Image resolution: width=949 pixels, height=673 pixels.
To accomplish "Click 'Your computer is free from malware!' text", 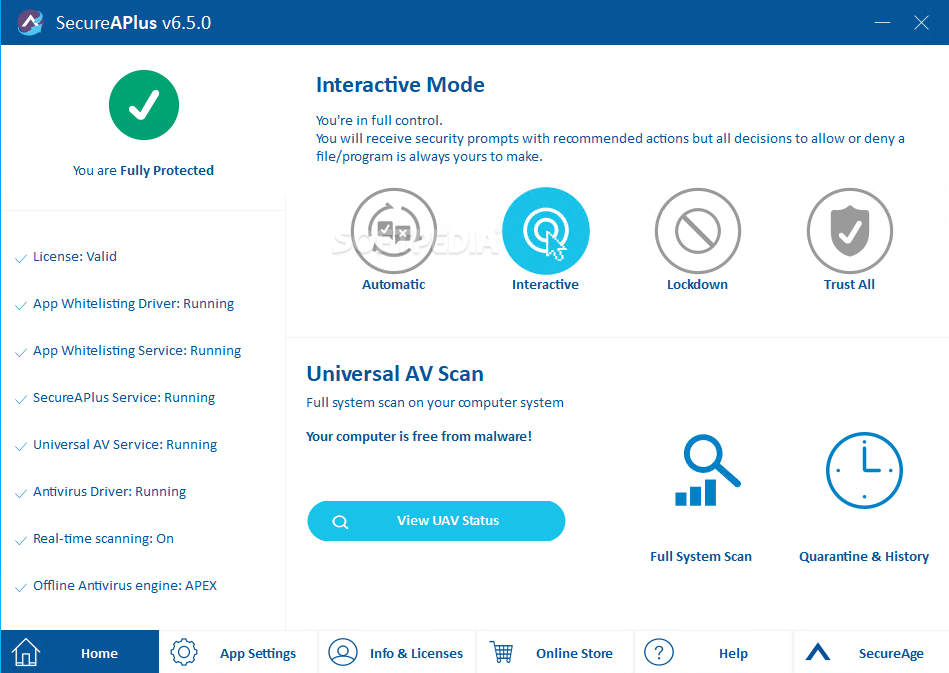I will [x=419, y=436].
